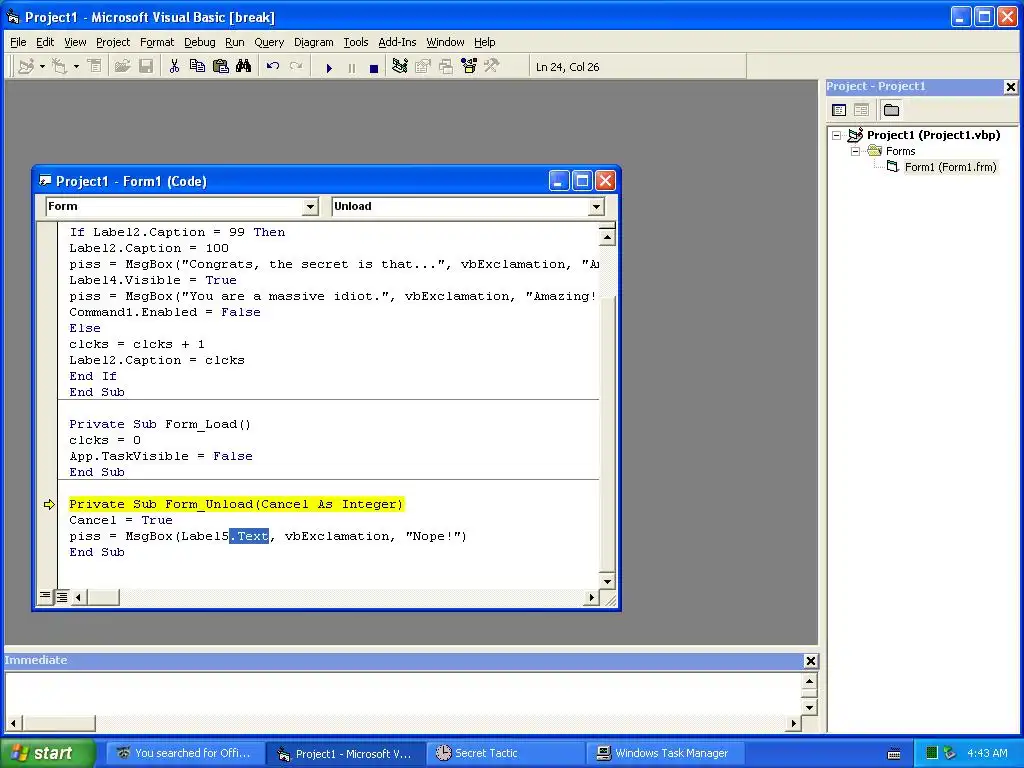Screen dimensions: 1024x768
Task: Open the Add Form dropdown arrow
Action: point(76,67)
